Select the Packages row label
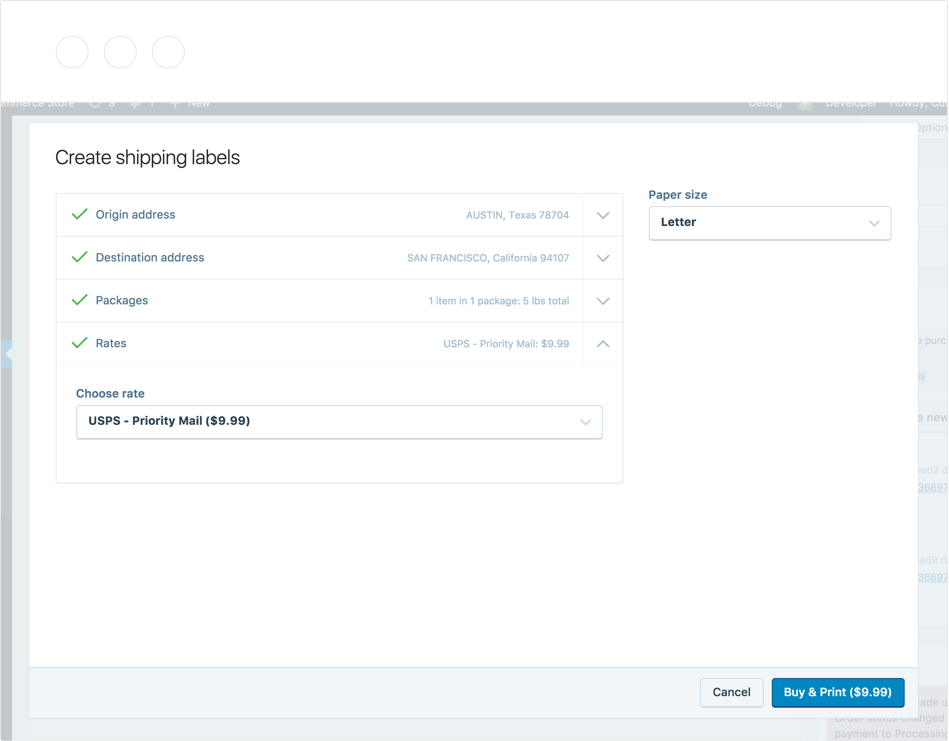 pos(122,301)
